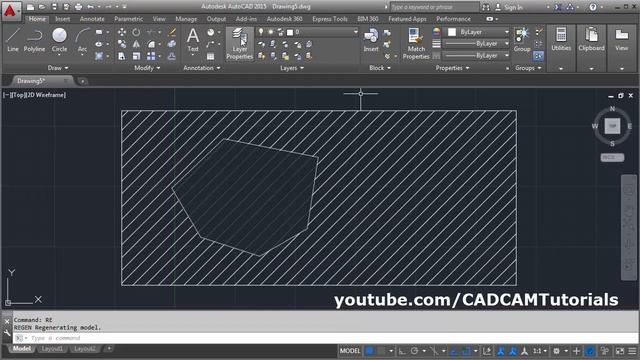Activate the Move tool in Modify
The height and width of the screenshot is (360, 640).
click(122, 32)
